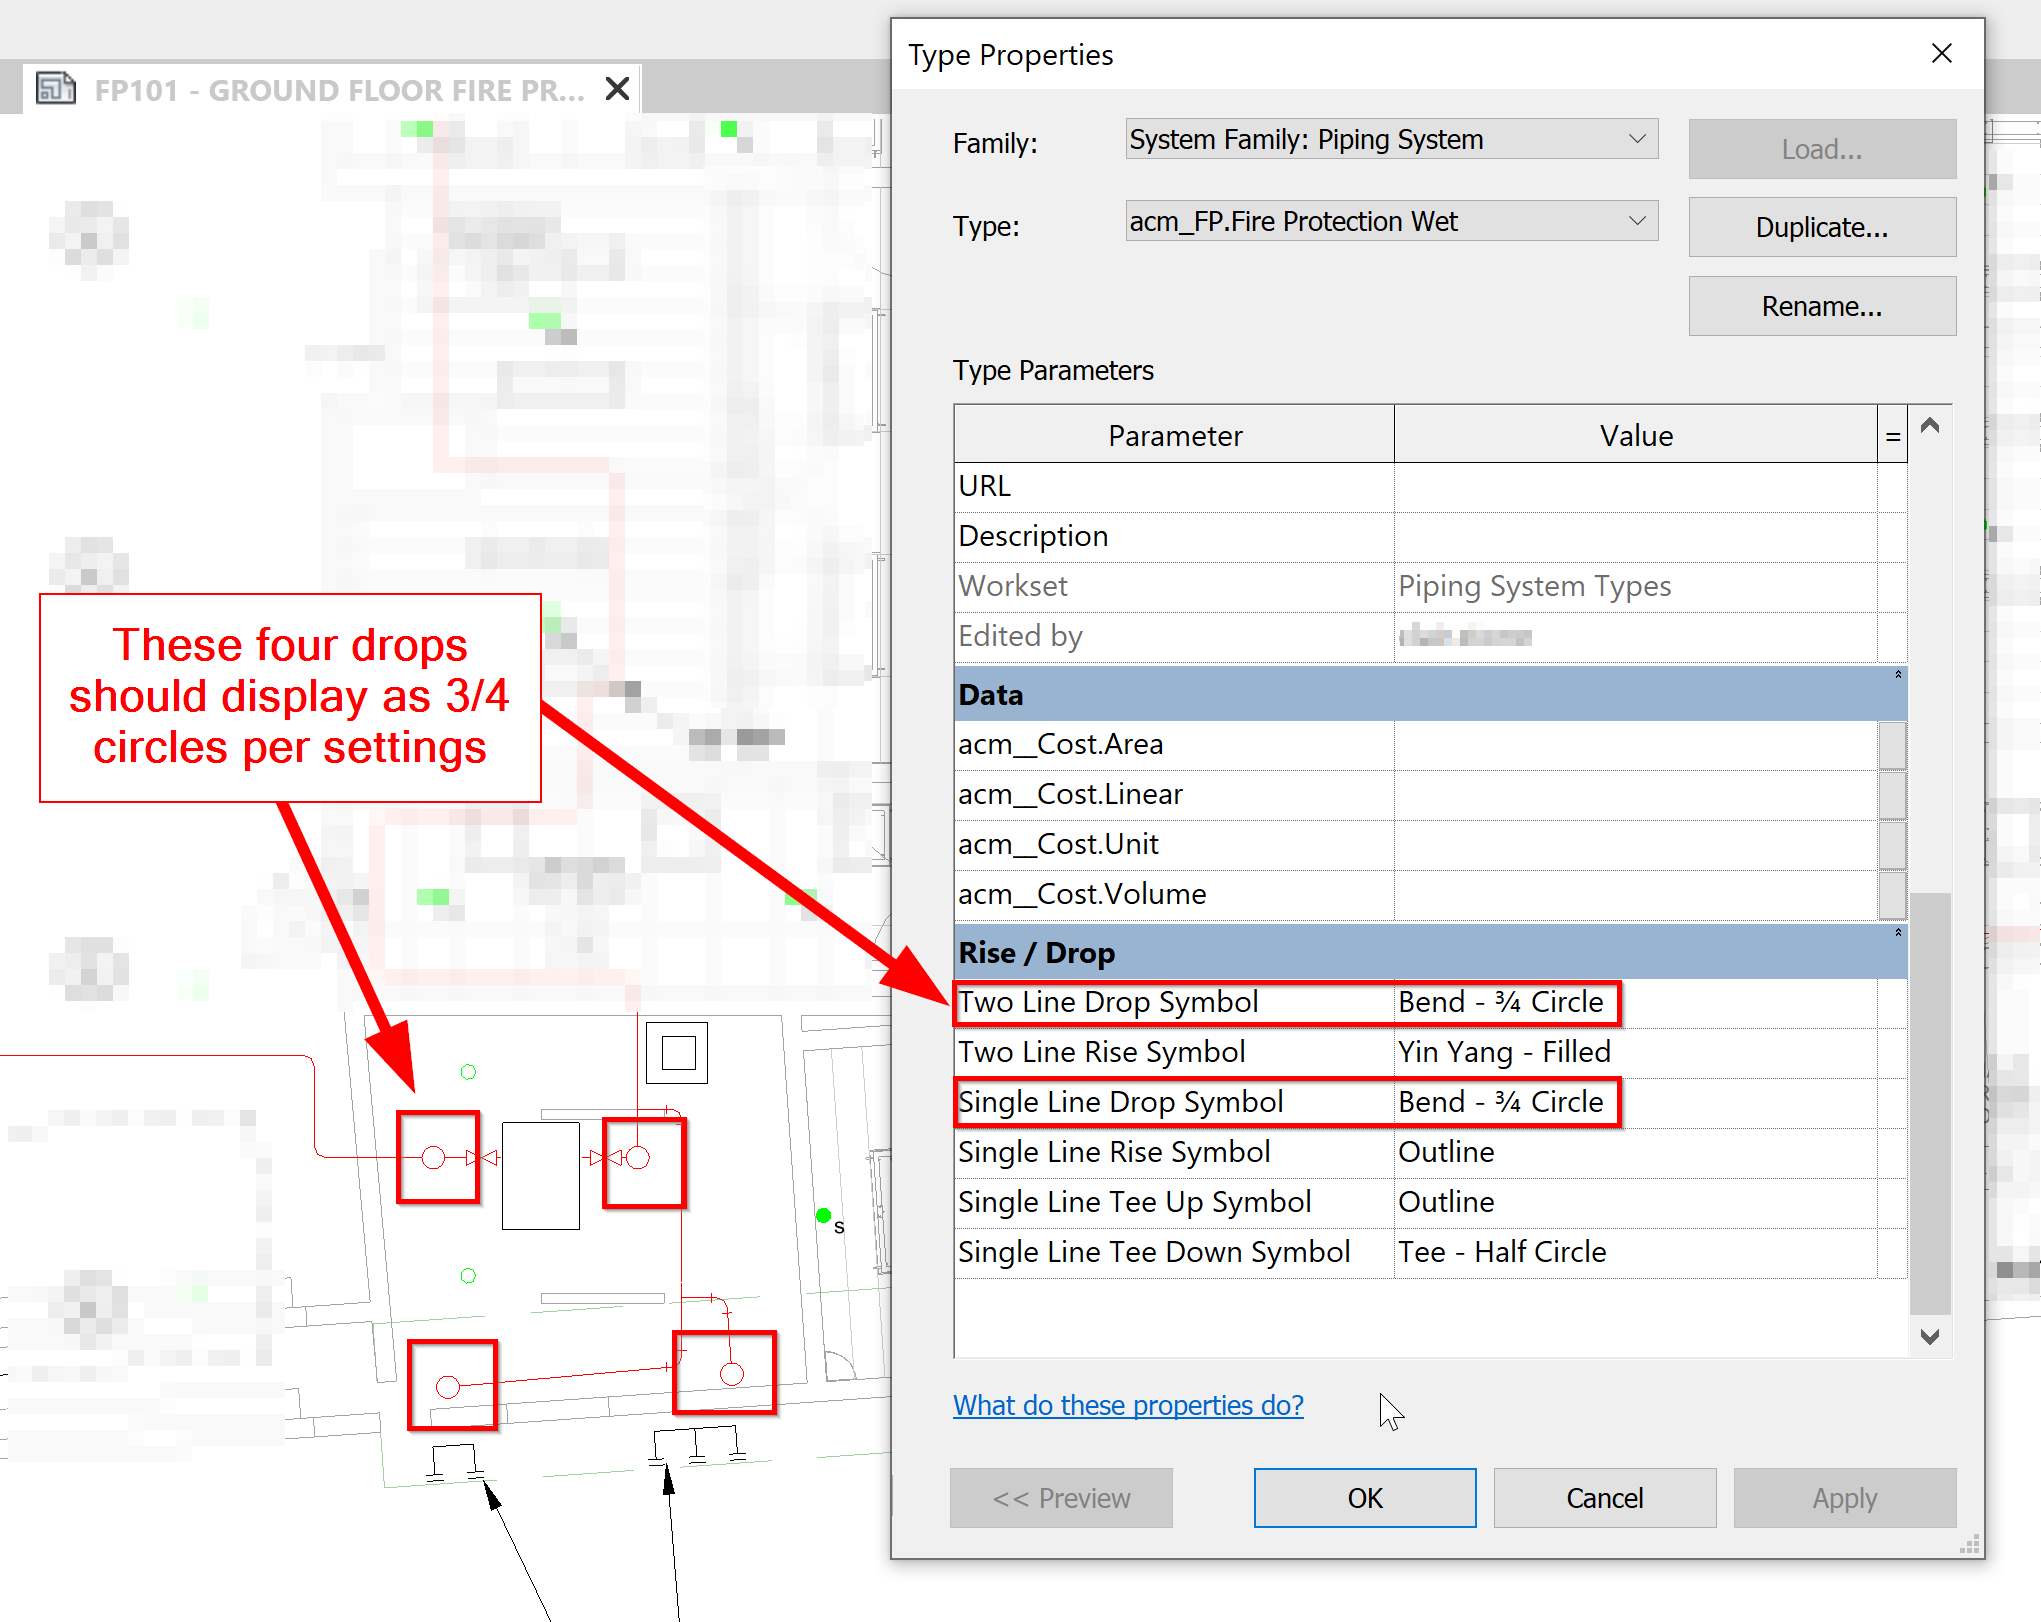The width and height of the screenshot is (2041, 1622).
Task: Click scroll down arrow in parameter list
Action: pos(1929,1336)
